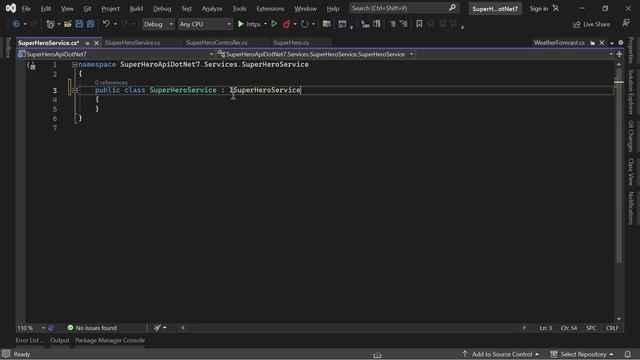Click the uncomment selection lines icon
Screen dimensions: 640x360
(404, 24)
